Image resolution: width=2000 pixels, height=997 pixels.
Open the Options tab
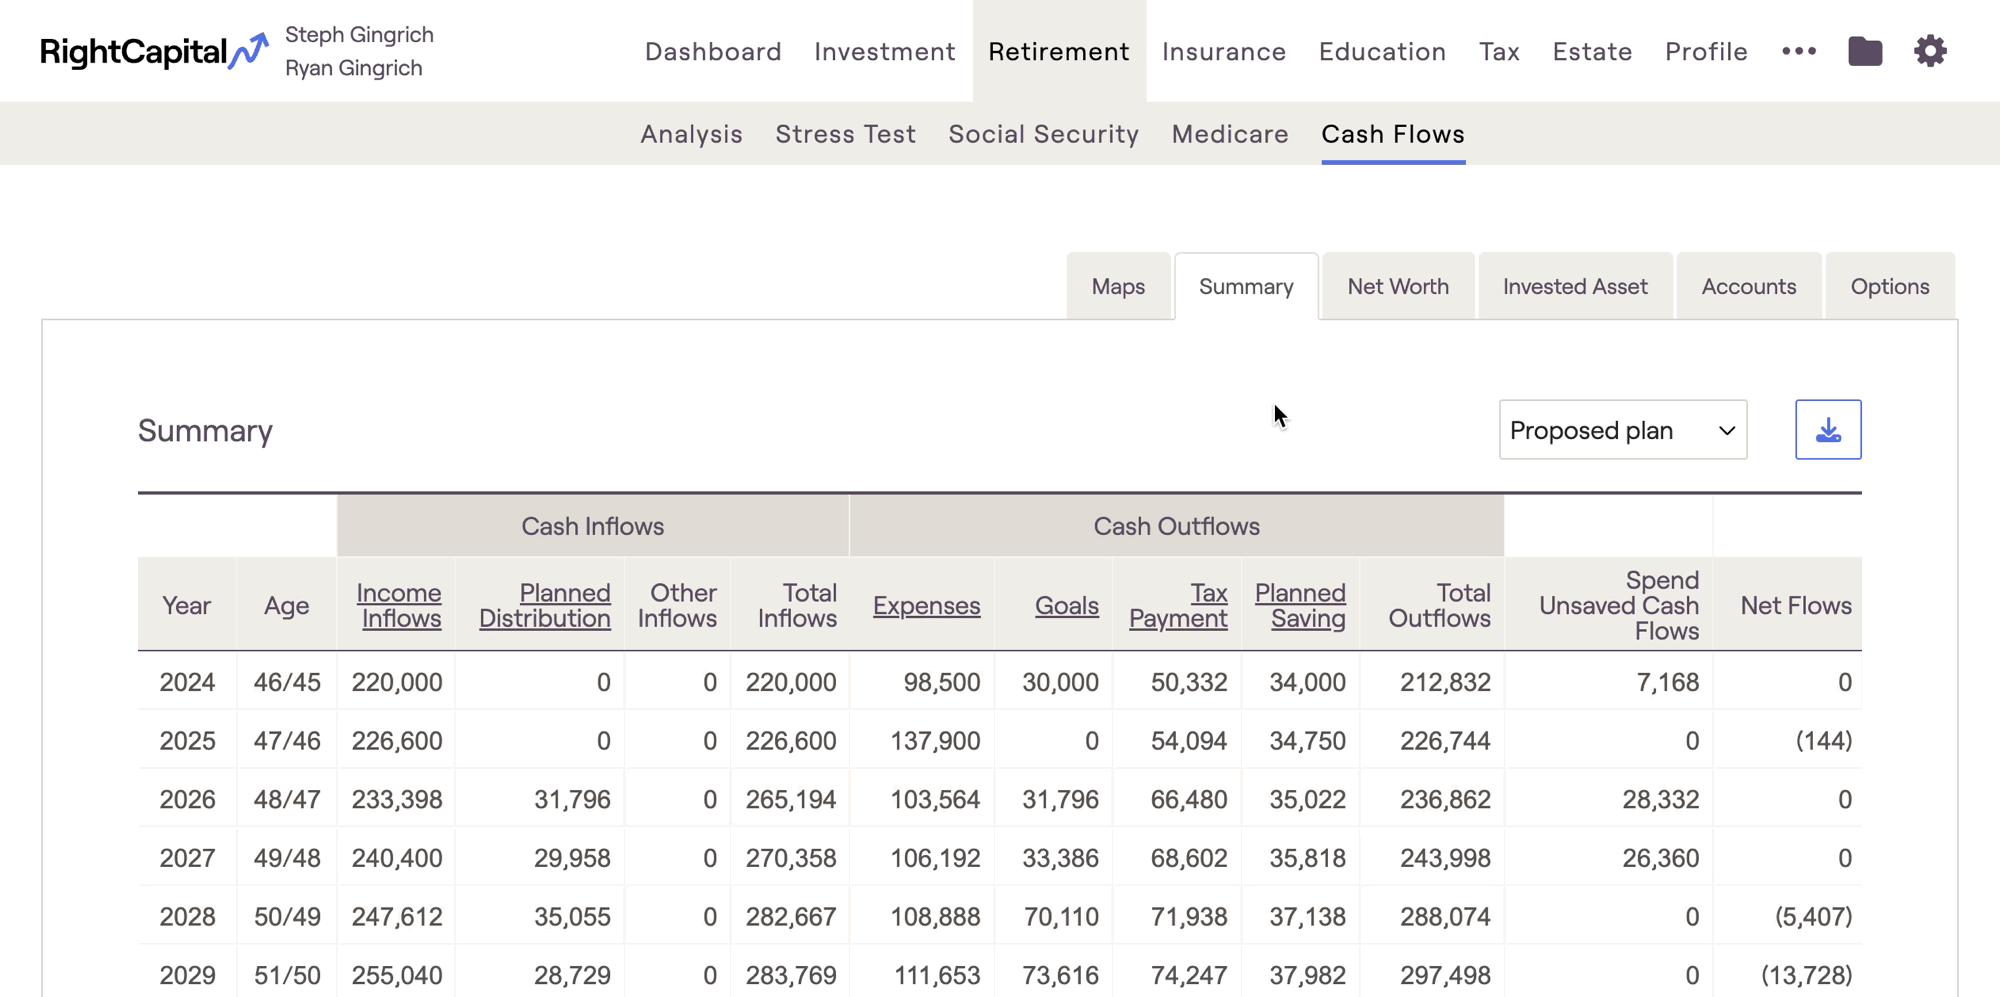pos(1889,287)
